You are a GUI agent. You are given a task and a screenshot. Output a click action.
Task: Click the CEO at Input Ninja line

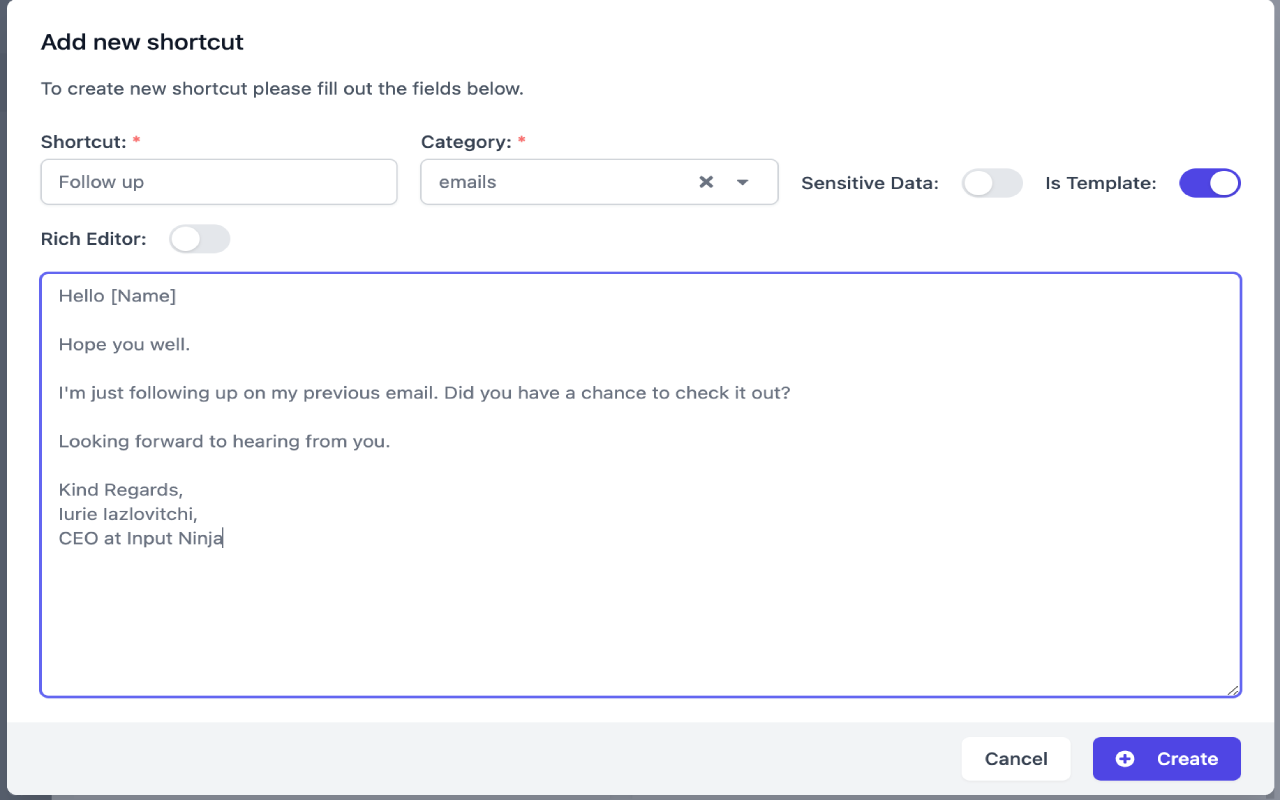[141, 539]
